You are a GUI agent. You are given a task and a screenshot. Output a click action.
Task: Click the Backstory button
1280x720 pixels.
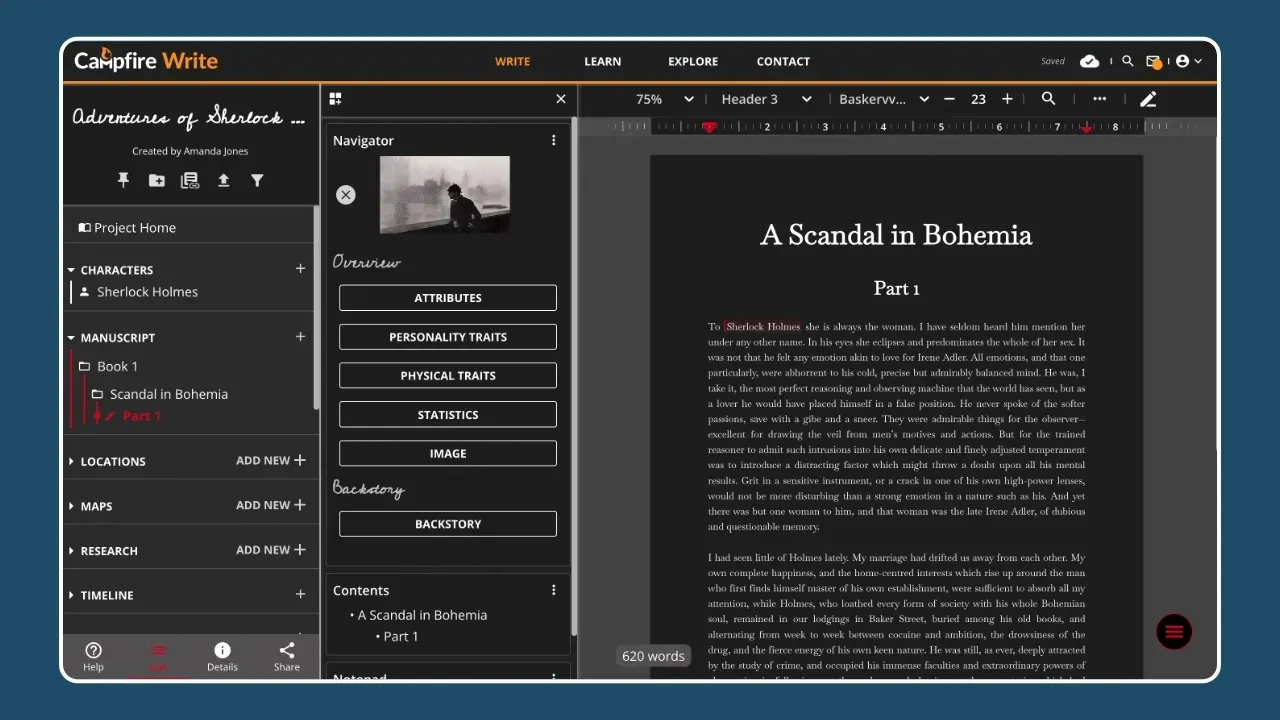coord(447,524)
